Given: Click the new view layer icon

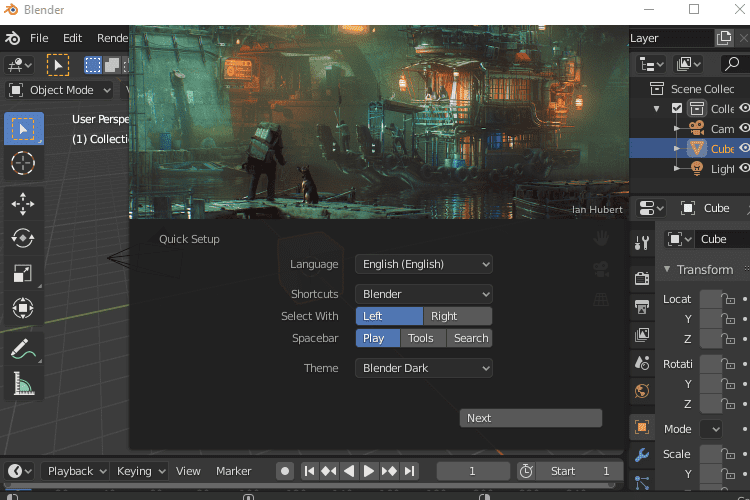Looking at the screenshot, I should point(724,38).
